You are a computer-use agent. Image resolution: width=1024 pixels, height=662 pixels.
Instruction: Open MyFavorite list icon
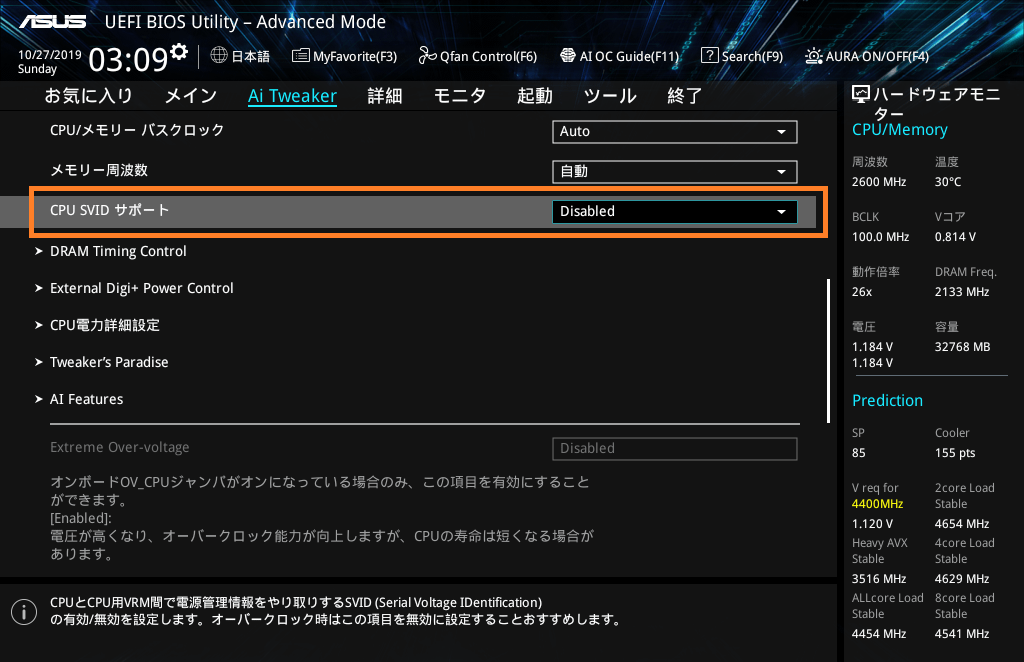[300, 55]
